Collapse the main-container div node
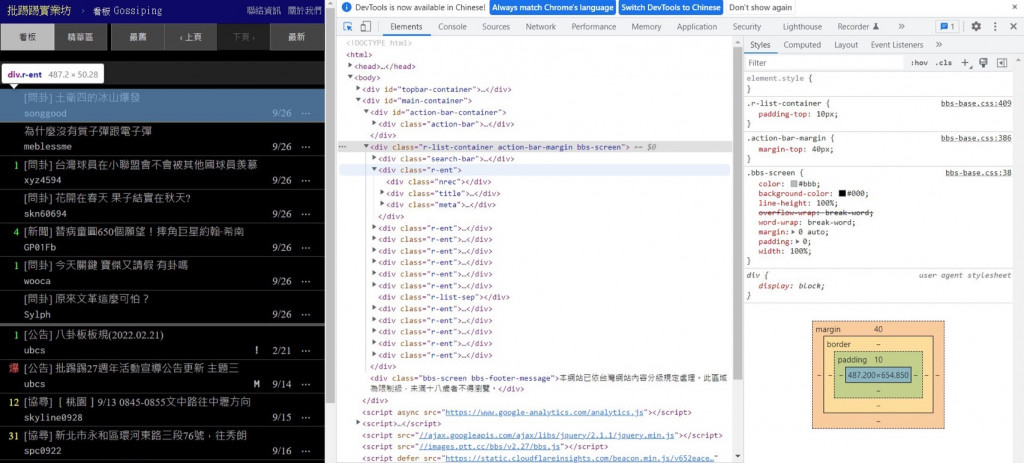This screenshot has height=463, width=1024. 359,101
